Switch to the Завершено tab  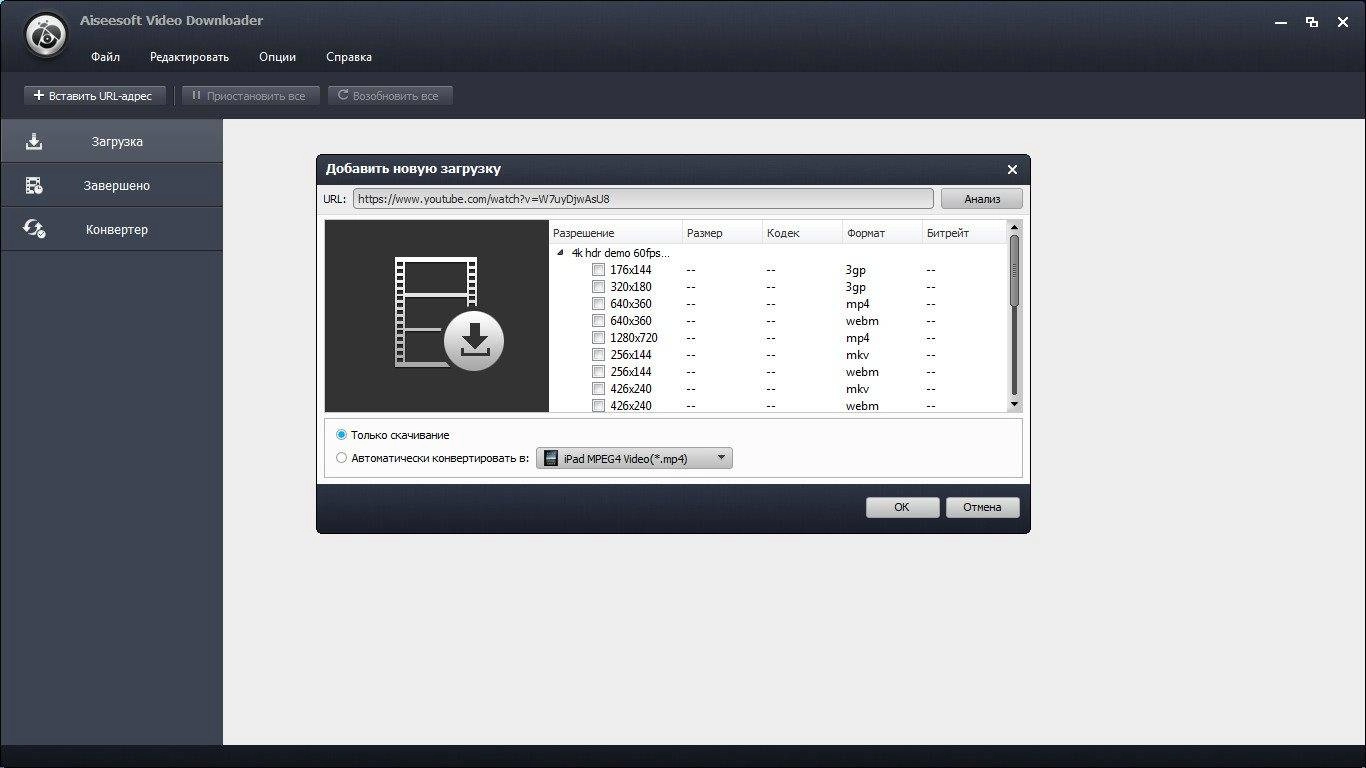111,185
